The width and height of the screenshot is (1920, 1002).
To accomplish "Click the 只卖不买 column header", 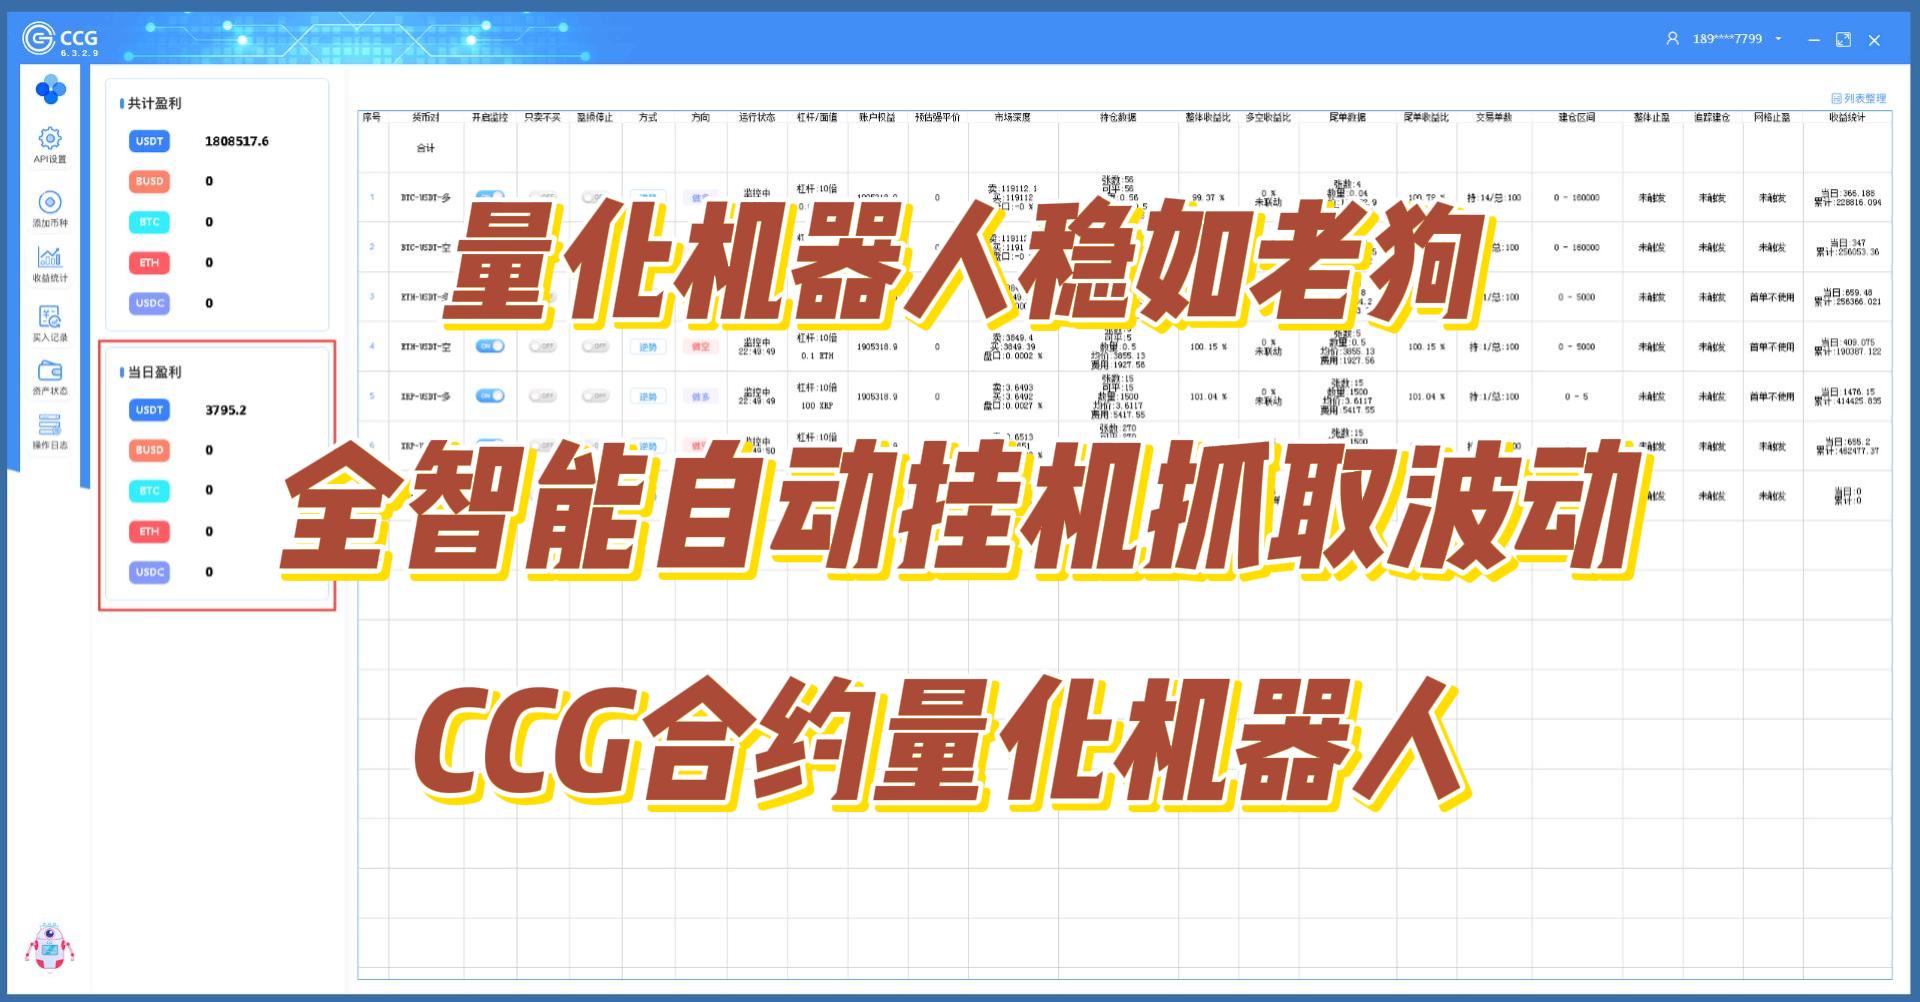I will [543, 117].
